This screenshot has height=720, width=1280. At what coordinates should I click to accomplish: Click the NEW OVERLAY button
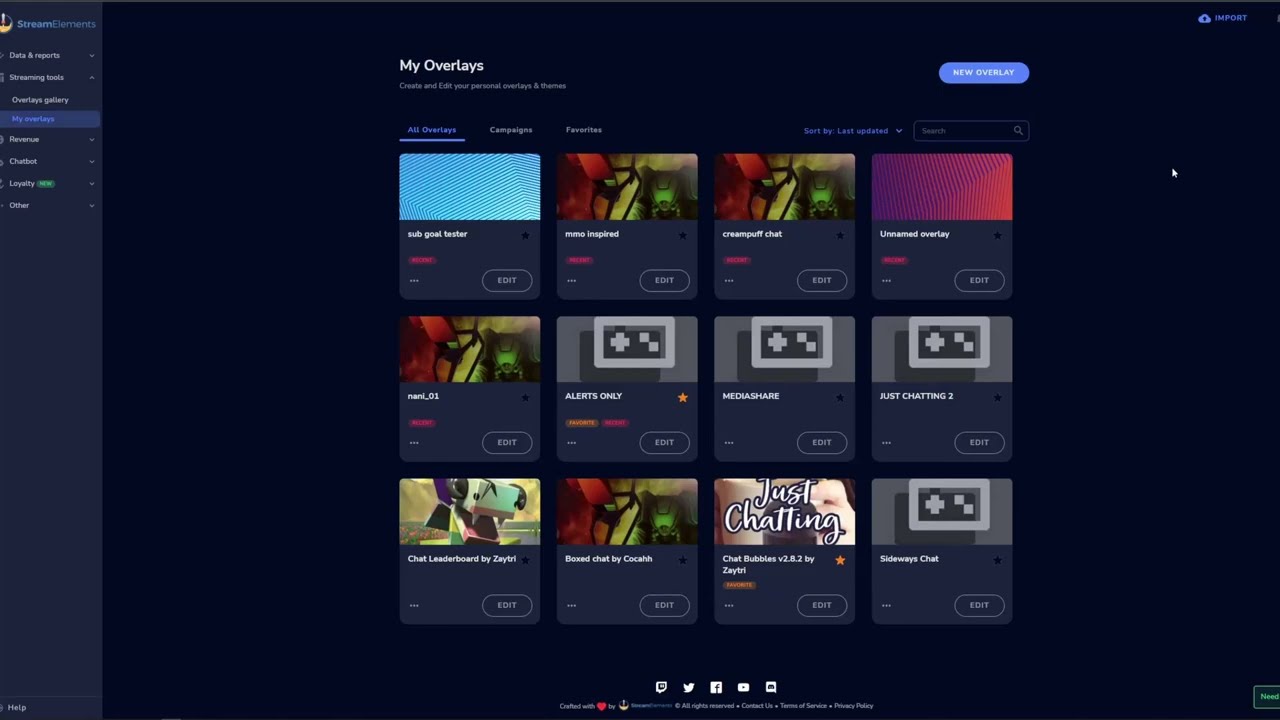pyautogui.click(x=984, y=73)
